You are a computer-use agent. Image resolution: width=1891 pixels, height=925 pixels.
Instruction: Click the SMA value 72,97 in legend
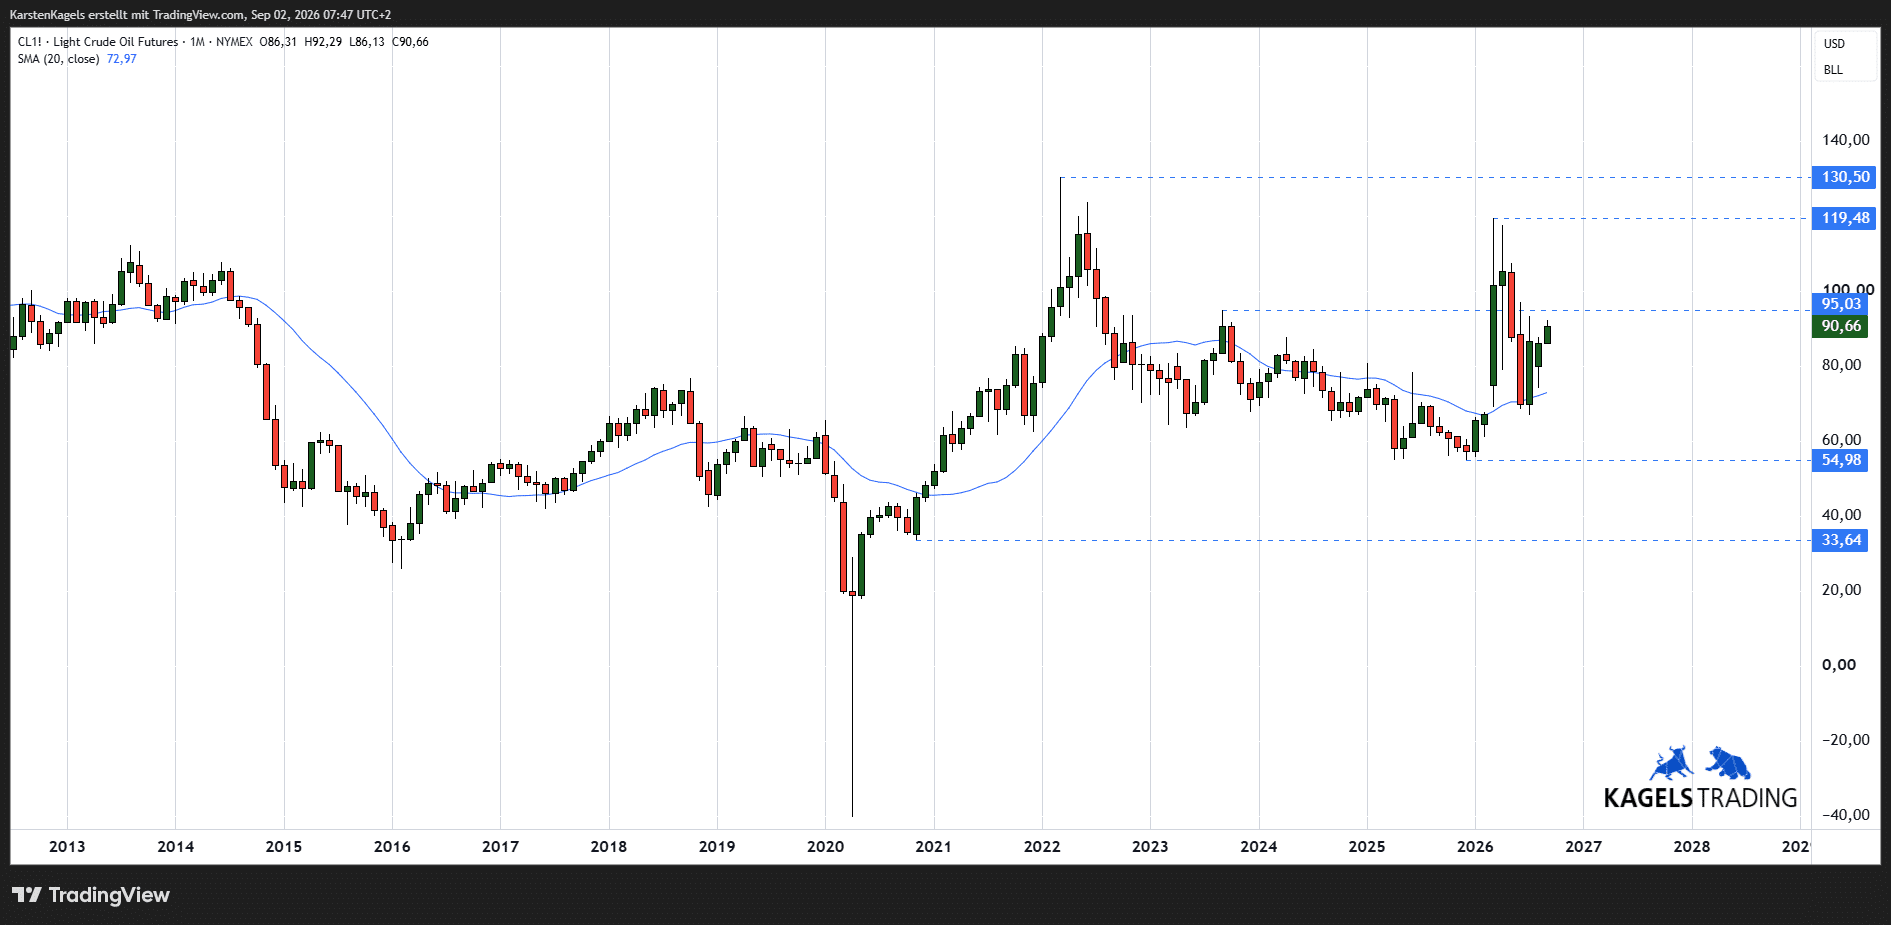click(x=122, y=59)
